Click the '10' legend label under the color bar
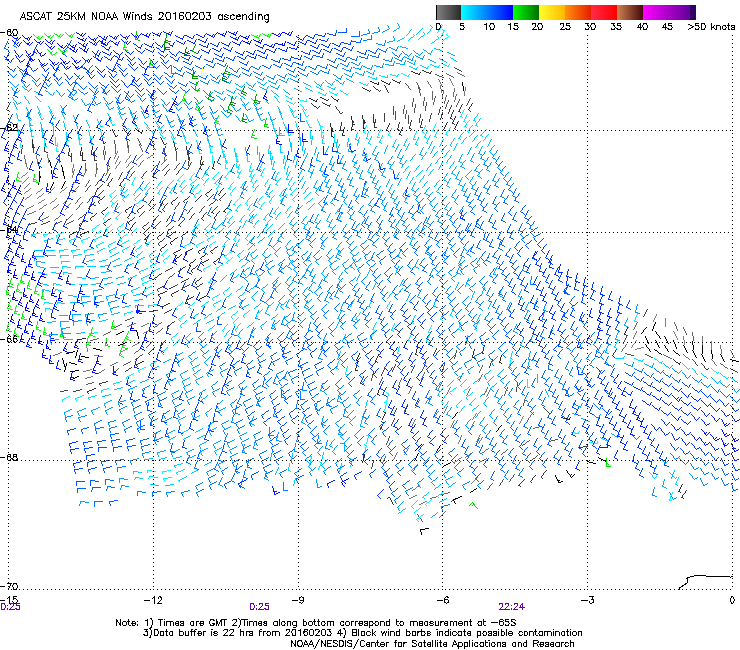The width and height of the screenshot is (740, 650). point(489,26)
